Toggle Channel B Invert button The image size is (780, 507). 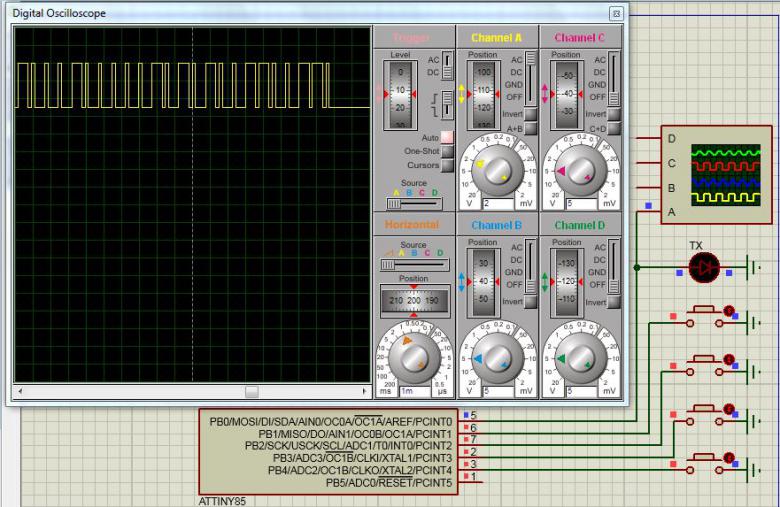(x=530, y=302)
